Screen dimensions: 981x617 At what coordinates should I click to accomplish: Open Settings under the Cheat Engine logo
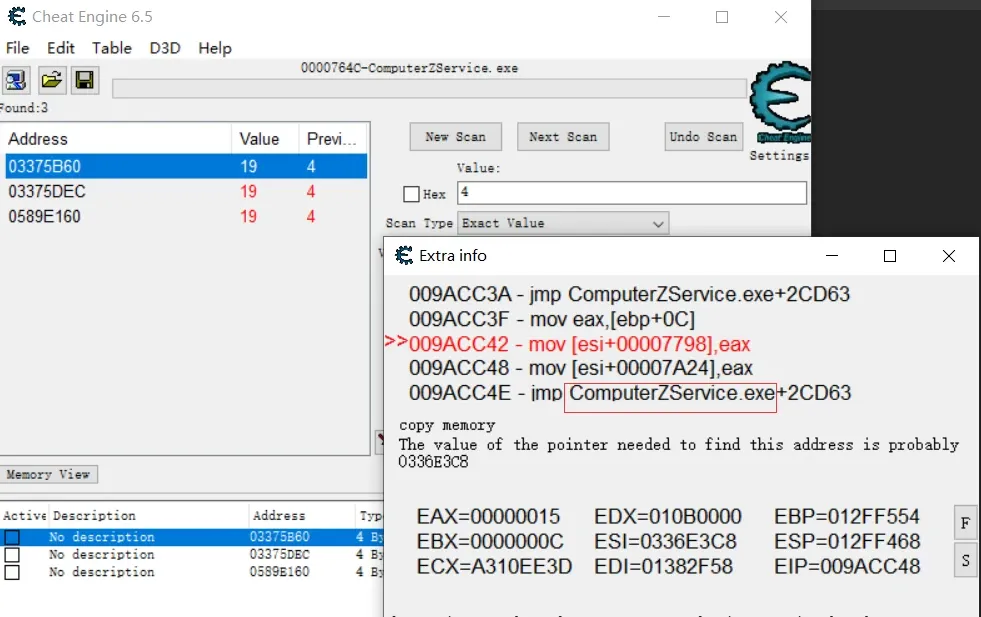pyautogui.click(x=780, y=155)
